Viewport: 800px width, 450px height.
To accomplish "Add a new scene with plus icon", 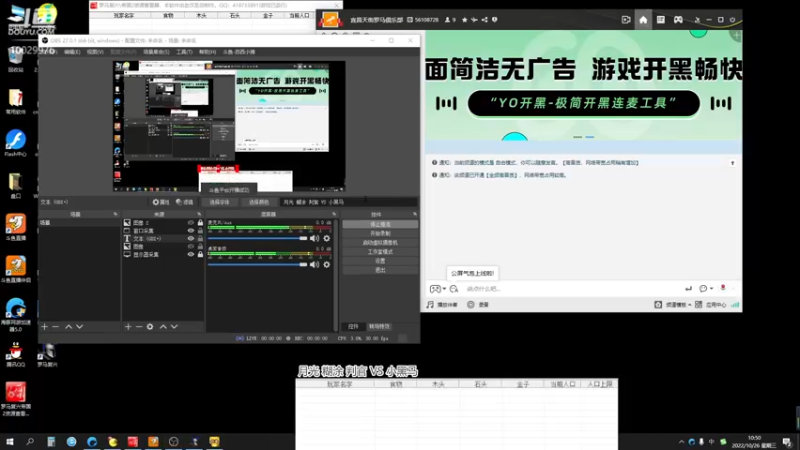I will click(x=44, y=327).
